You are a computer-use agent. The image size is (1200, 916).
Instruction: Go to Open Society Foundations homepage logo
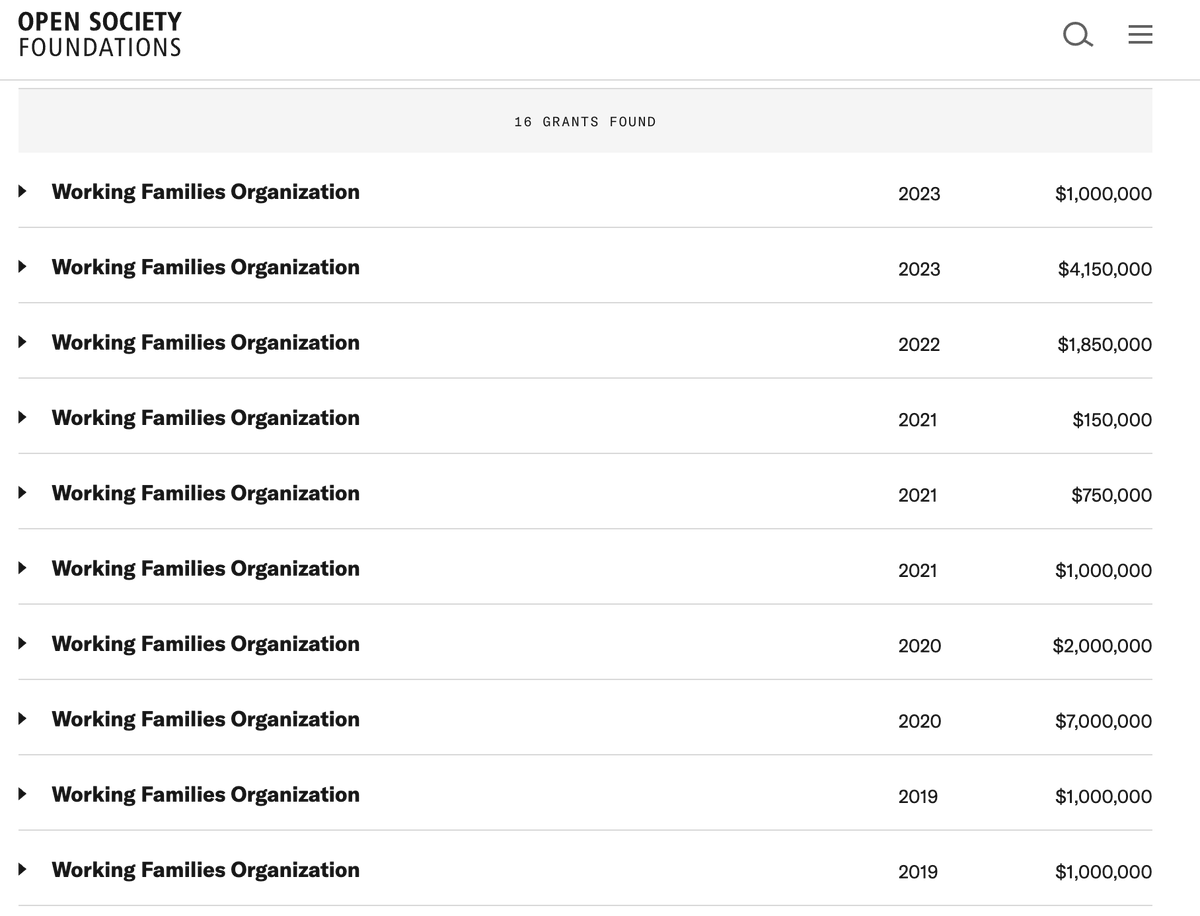point(100,34)
